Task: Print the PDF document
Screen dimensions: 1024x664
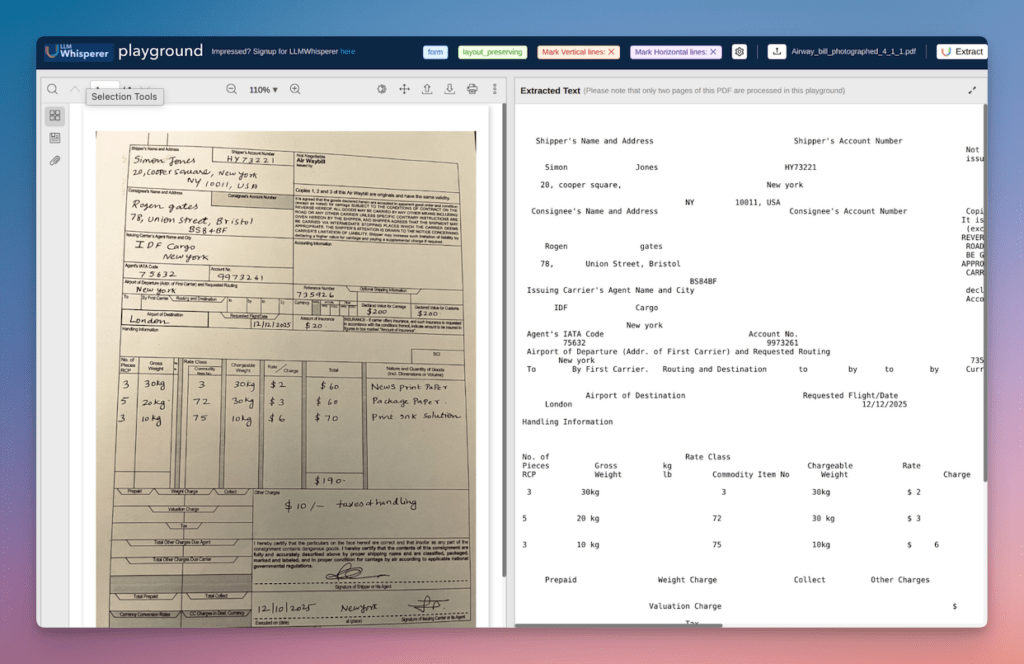Action: coord(472,89)
